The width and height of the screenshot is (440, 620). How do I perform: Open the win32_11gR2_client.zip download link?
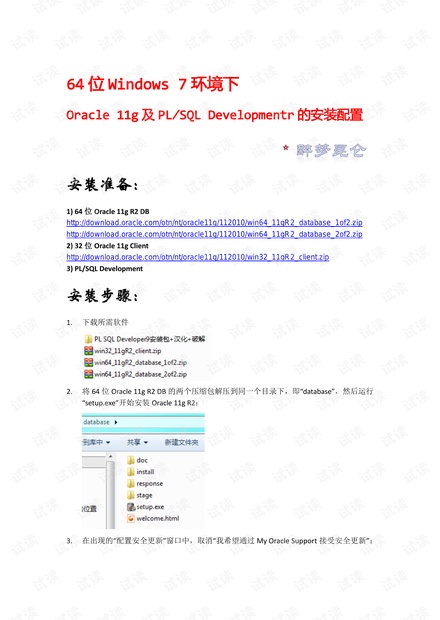(198, 257)
